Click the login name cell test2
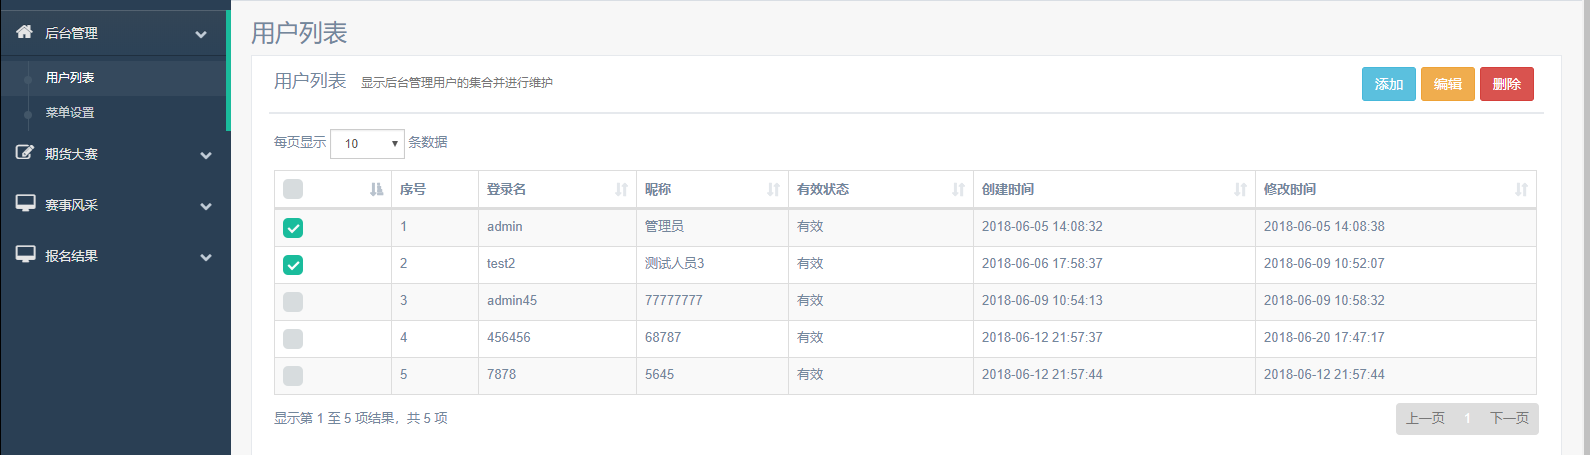 tap(501, 263)
